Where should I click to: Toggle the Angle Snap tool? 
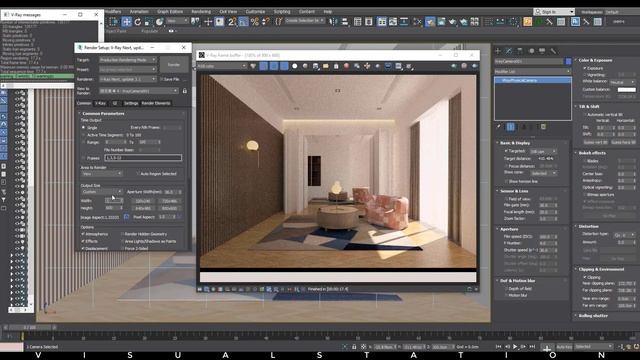pyautogui.click(x=243, y=22)
